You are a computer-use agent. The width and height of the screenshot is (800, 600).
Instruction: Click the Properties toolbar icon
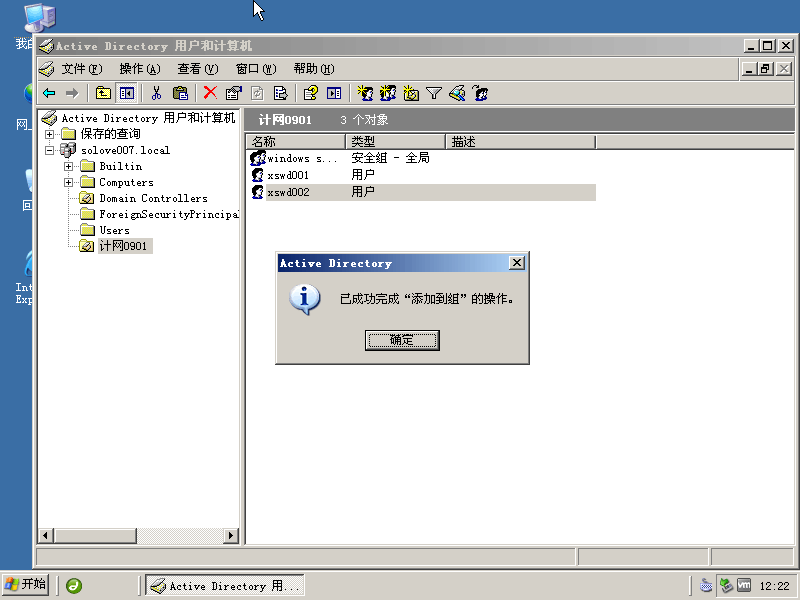(x=233, y=93)
